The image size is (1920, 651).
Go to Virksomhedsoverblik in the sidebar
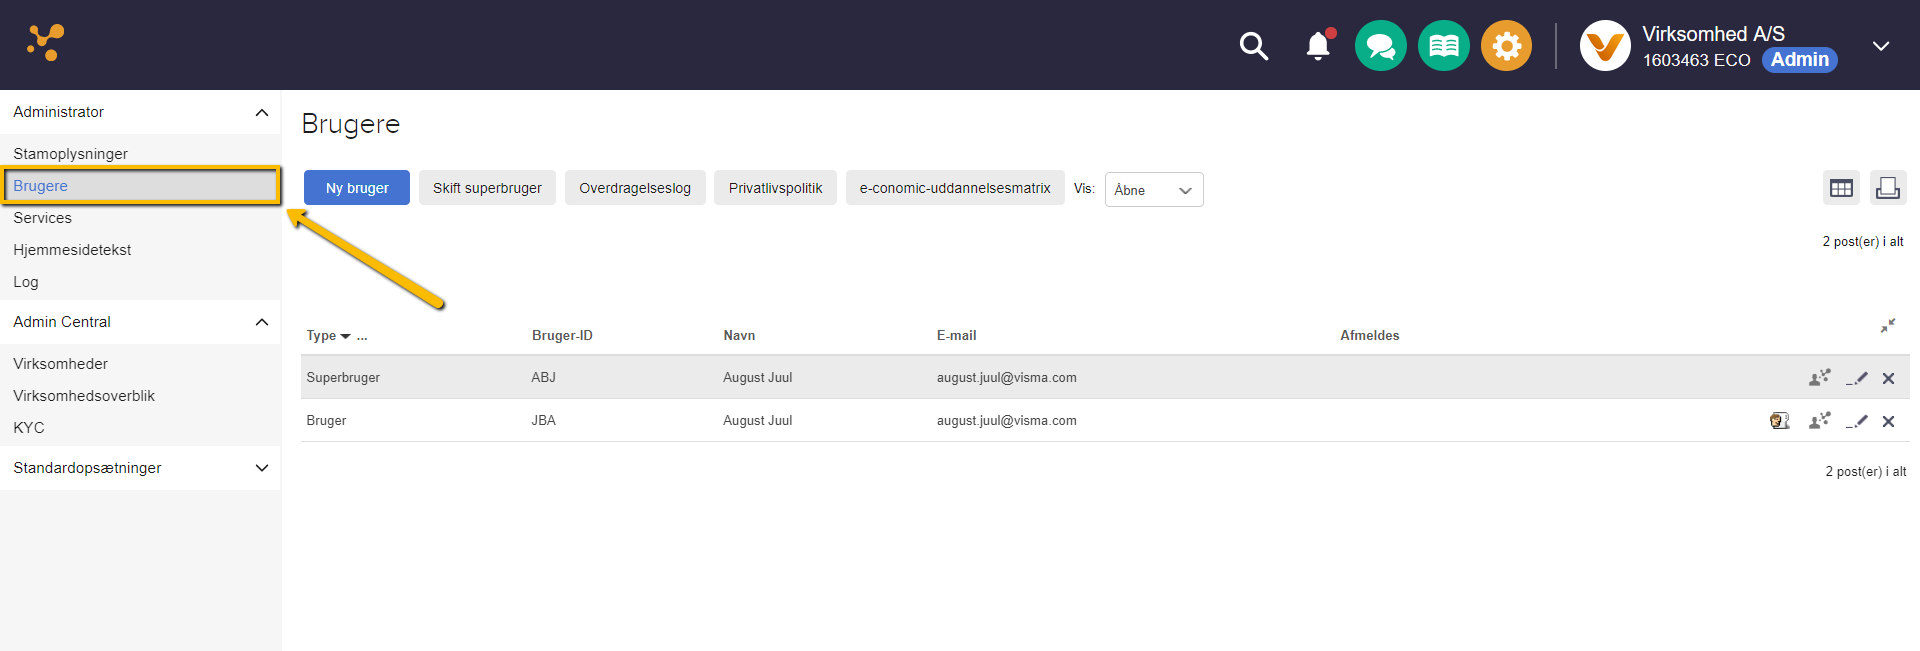(x=84, y=396)
